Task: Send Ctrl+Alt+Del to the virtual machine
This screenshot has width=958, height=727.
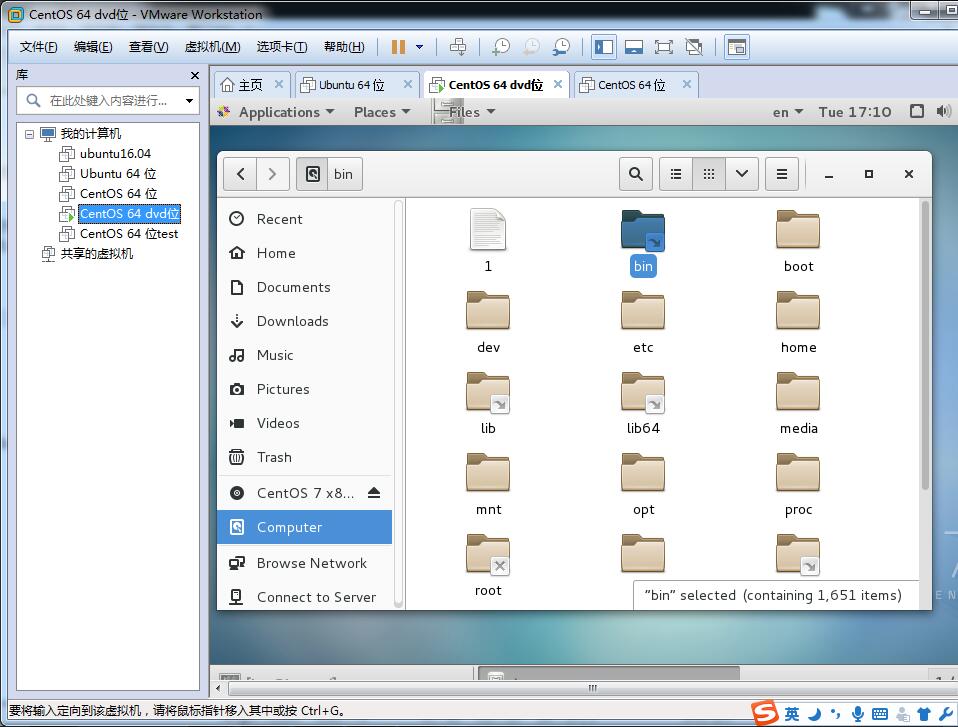Action: click(458, 47)
